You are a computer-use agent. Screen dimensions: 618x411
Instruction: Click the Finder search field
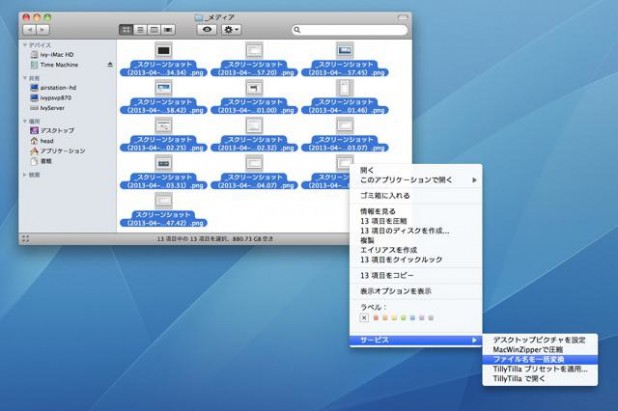350,30
